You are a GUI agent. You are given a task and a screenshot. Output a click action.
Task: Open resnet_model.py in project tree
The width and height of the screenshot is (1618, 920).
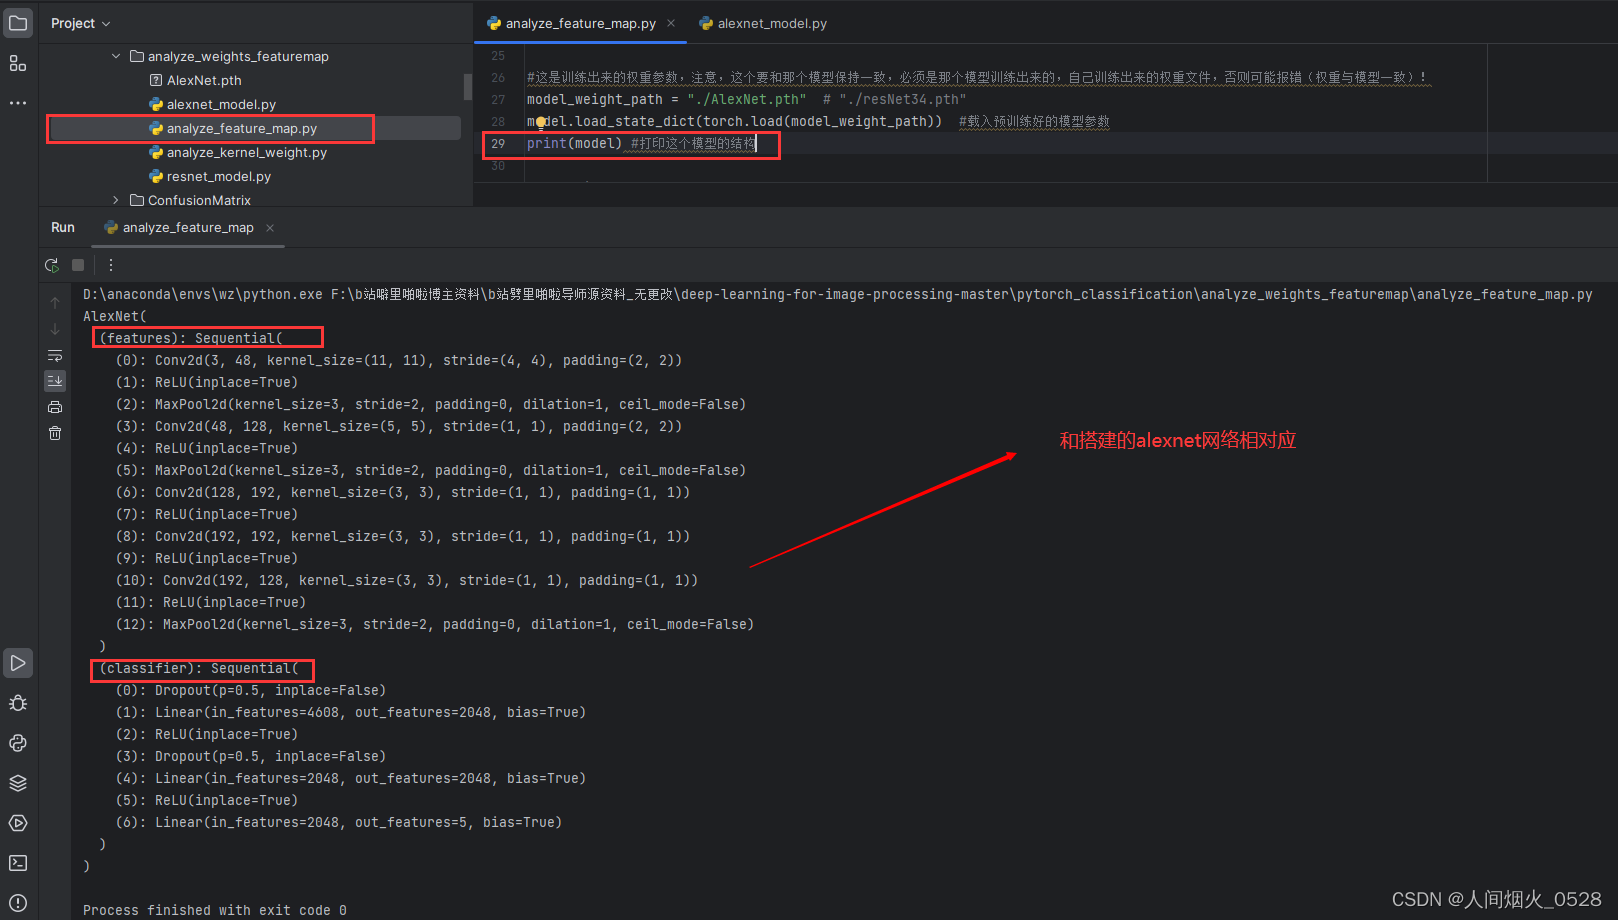coord(219,177)
